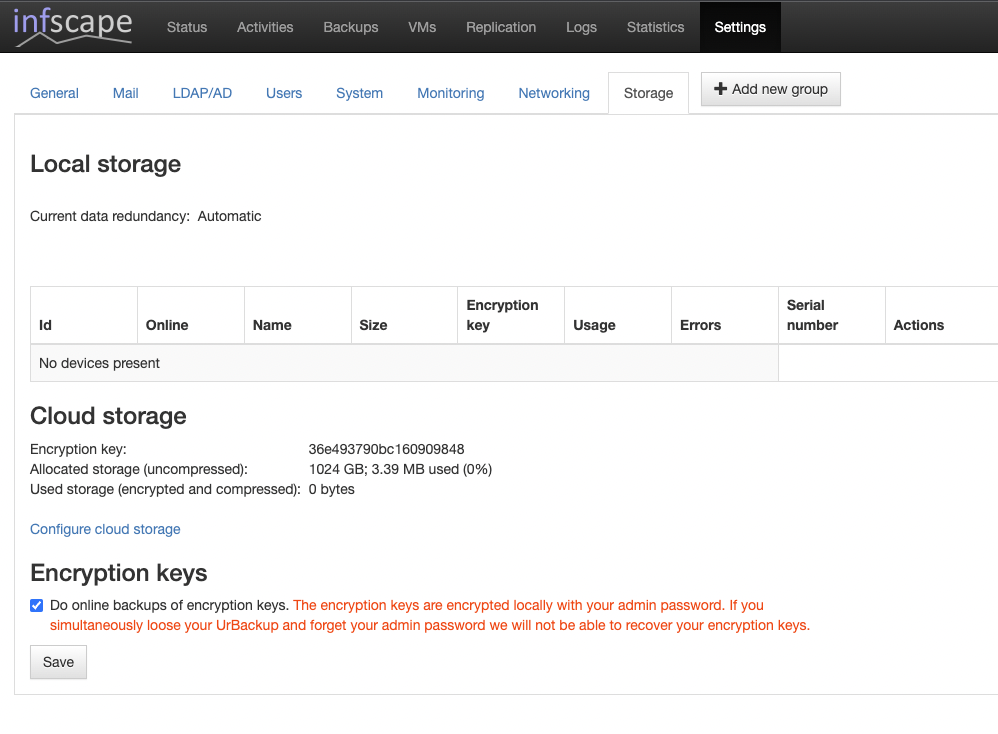This screenshot has width=998, height=734.
Task: Switch to the Networking tab
Action: tap(553, 93)
